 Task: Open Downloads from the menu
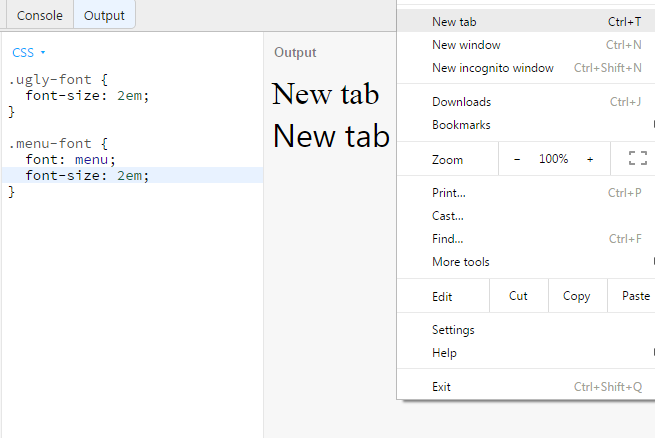click(x=526, y=102)
